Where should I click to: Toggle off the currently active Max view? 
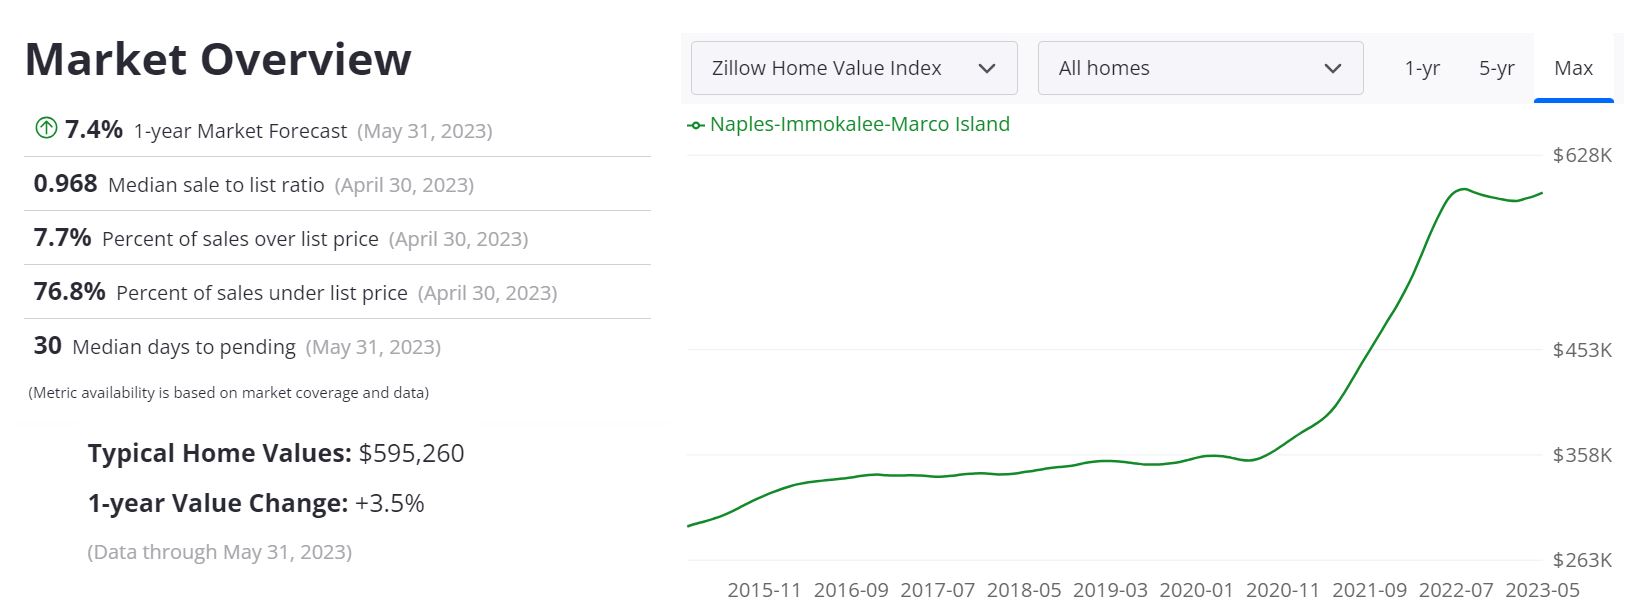(x=1573, y=68)
